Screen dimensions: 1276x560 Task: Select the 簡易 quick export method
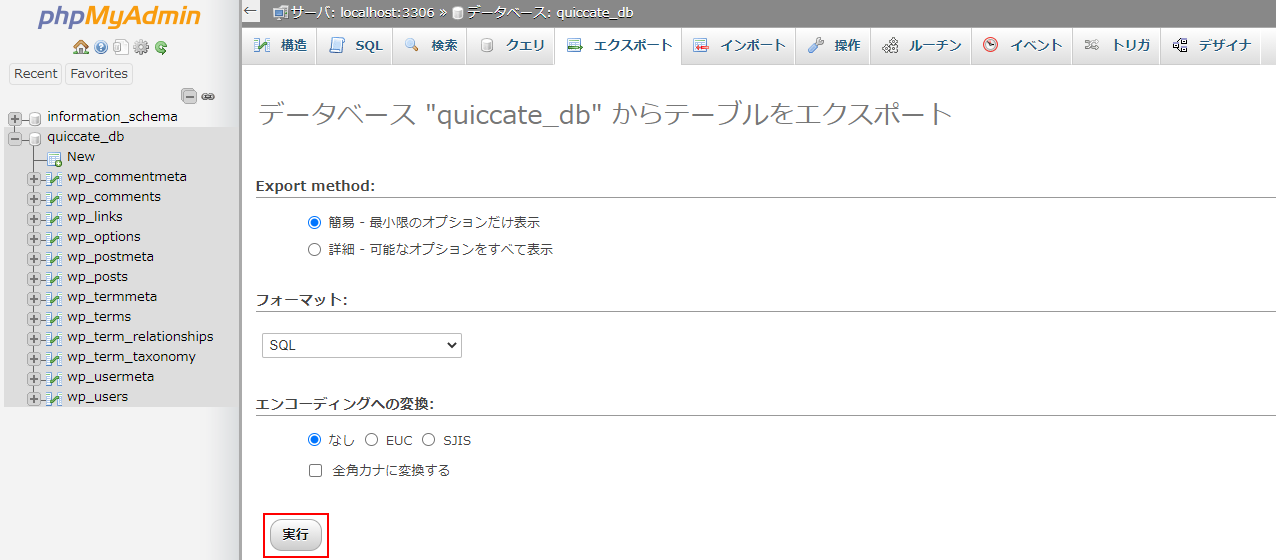tap(315, 222)
